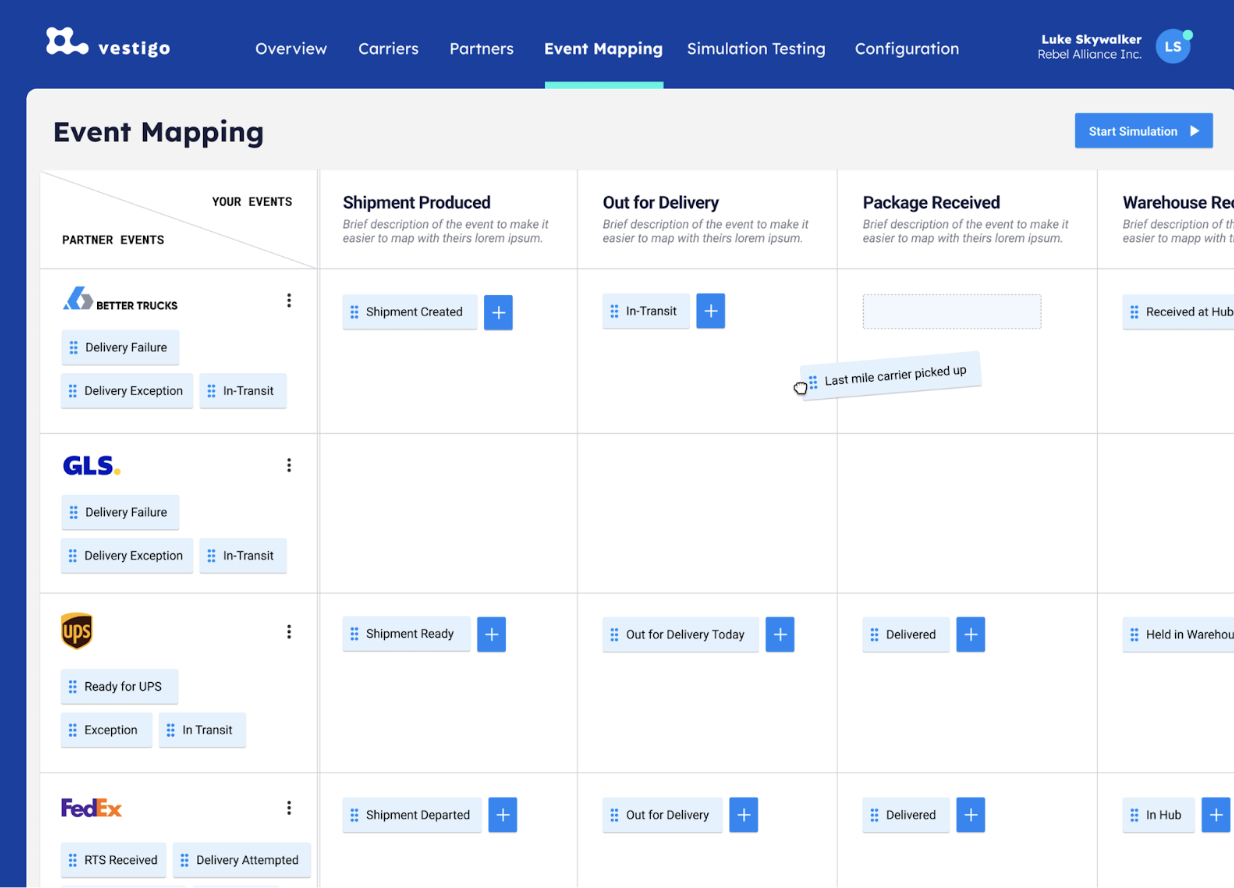Open the FedEx partner options menu
The image size is (1234, 888).
tap(289, 807)
